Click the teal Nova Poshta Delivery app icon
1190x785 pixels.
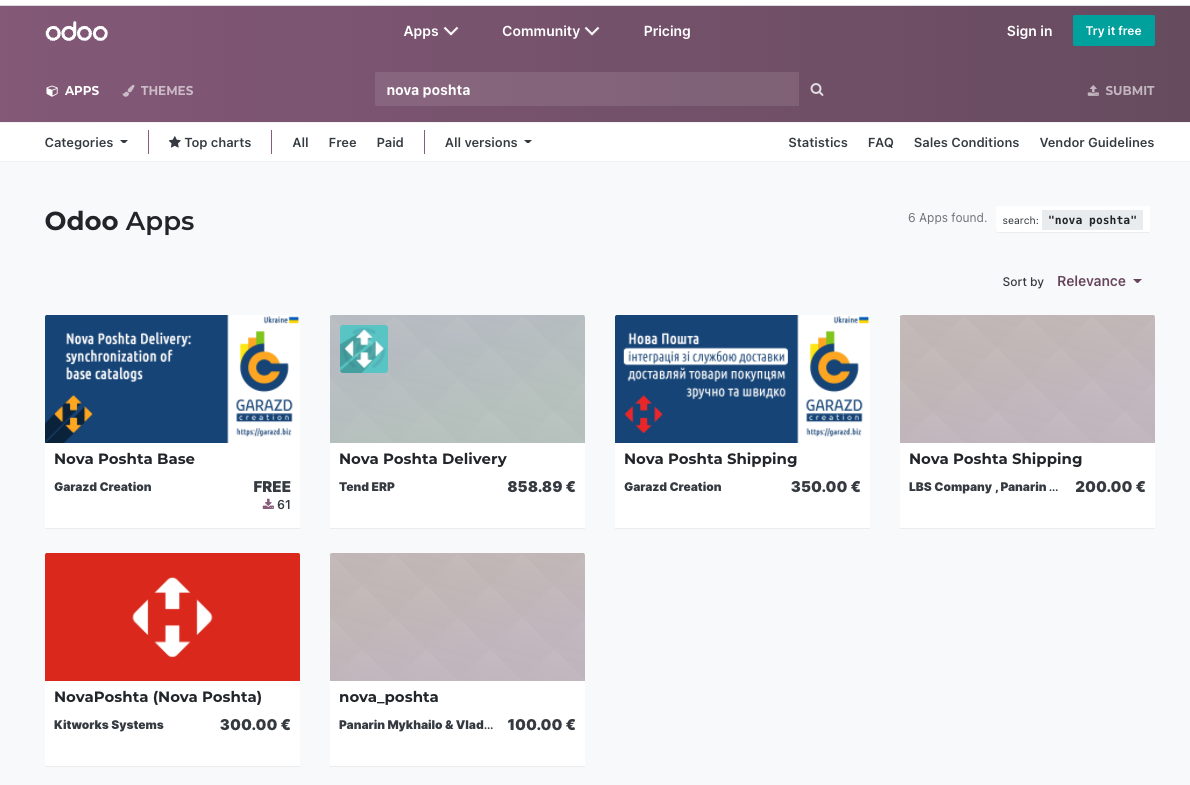[x=364, y=348]
